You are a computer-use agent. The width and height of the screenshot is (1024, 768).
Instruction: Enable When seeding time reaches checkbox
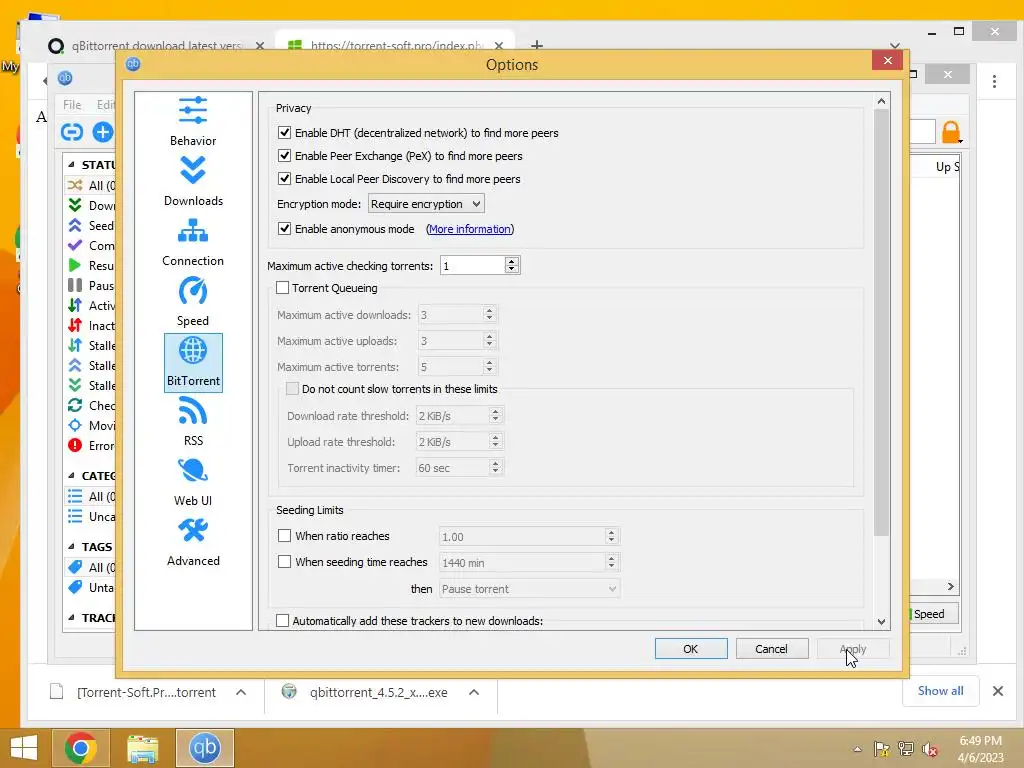tap(284, 562)
